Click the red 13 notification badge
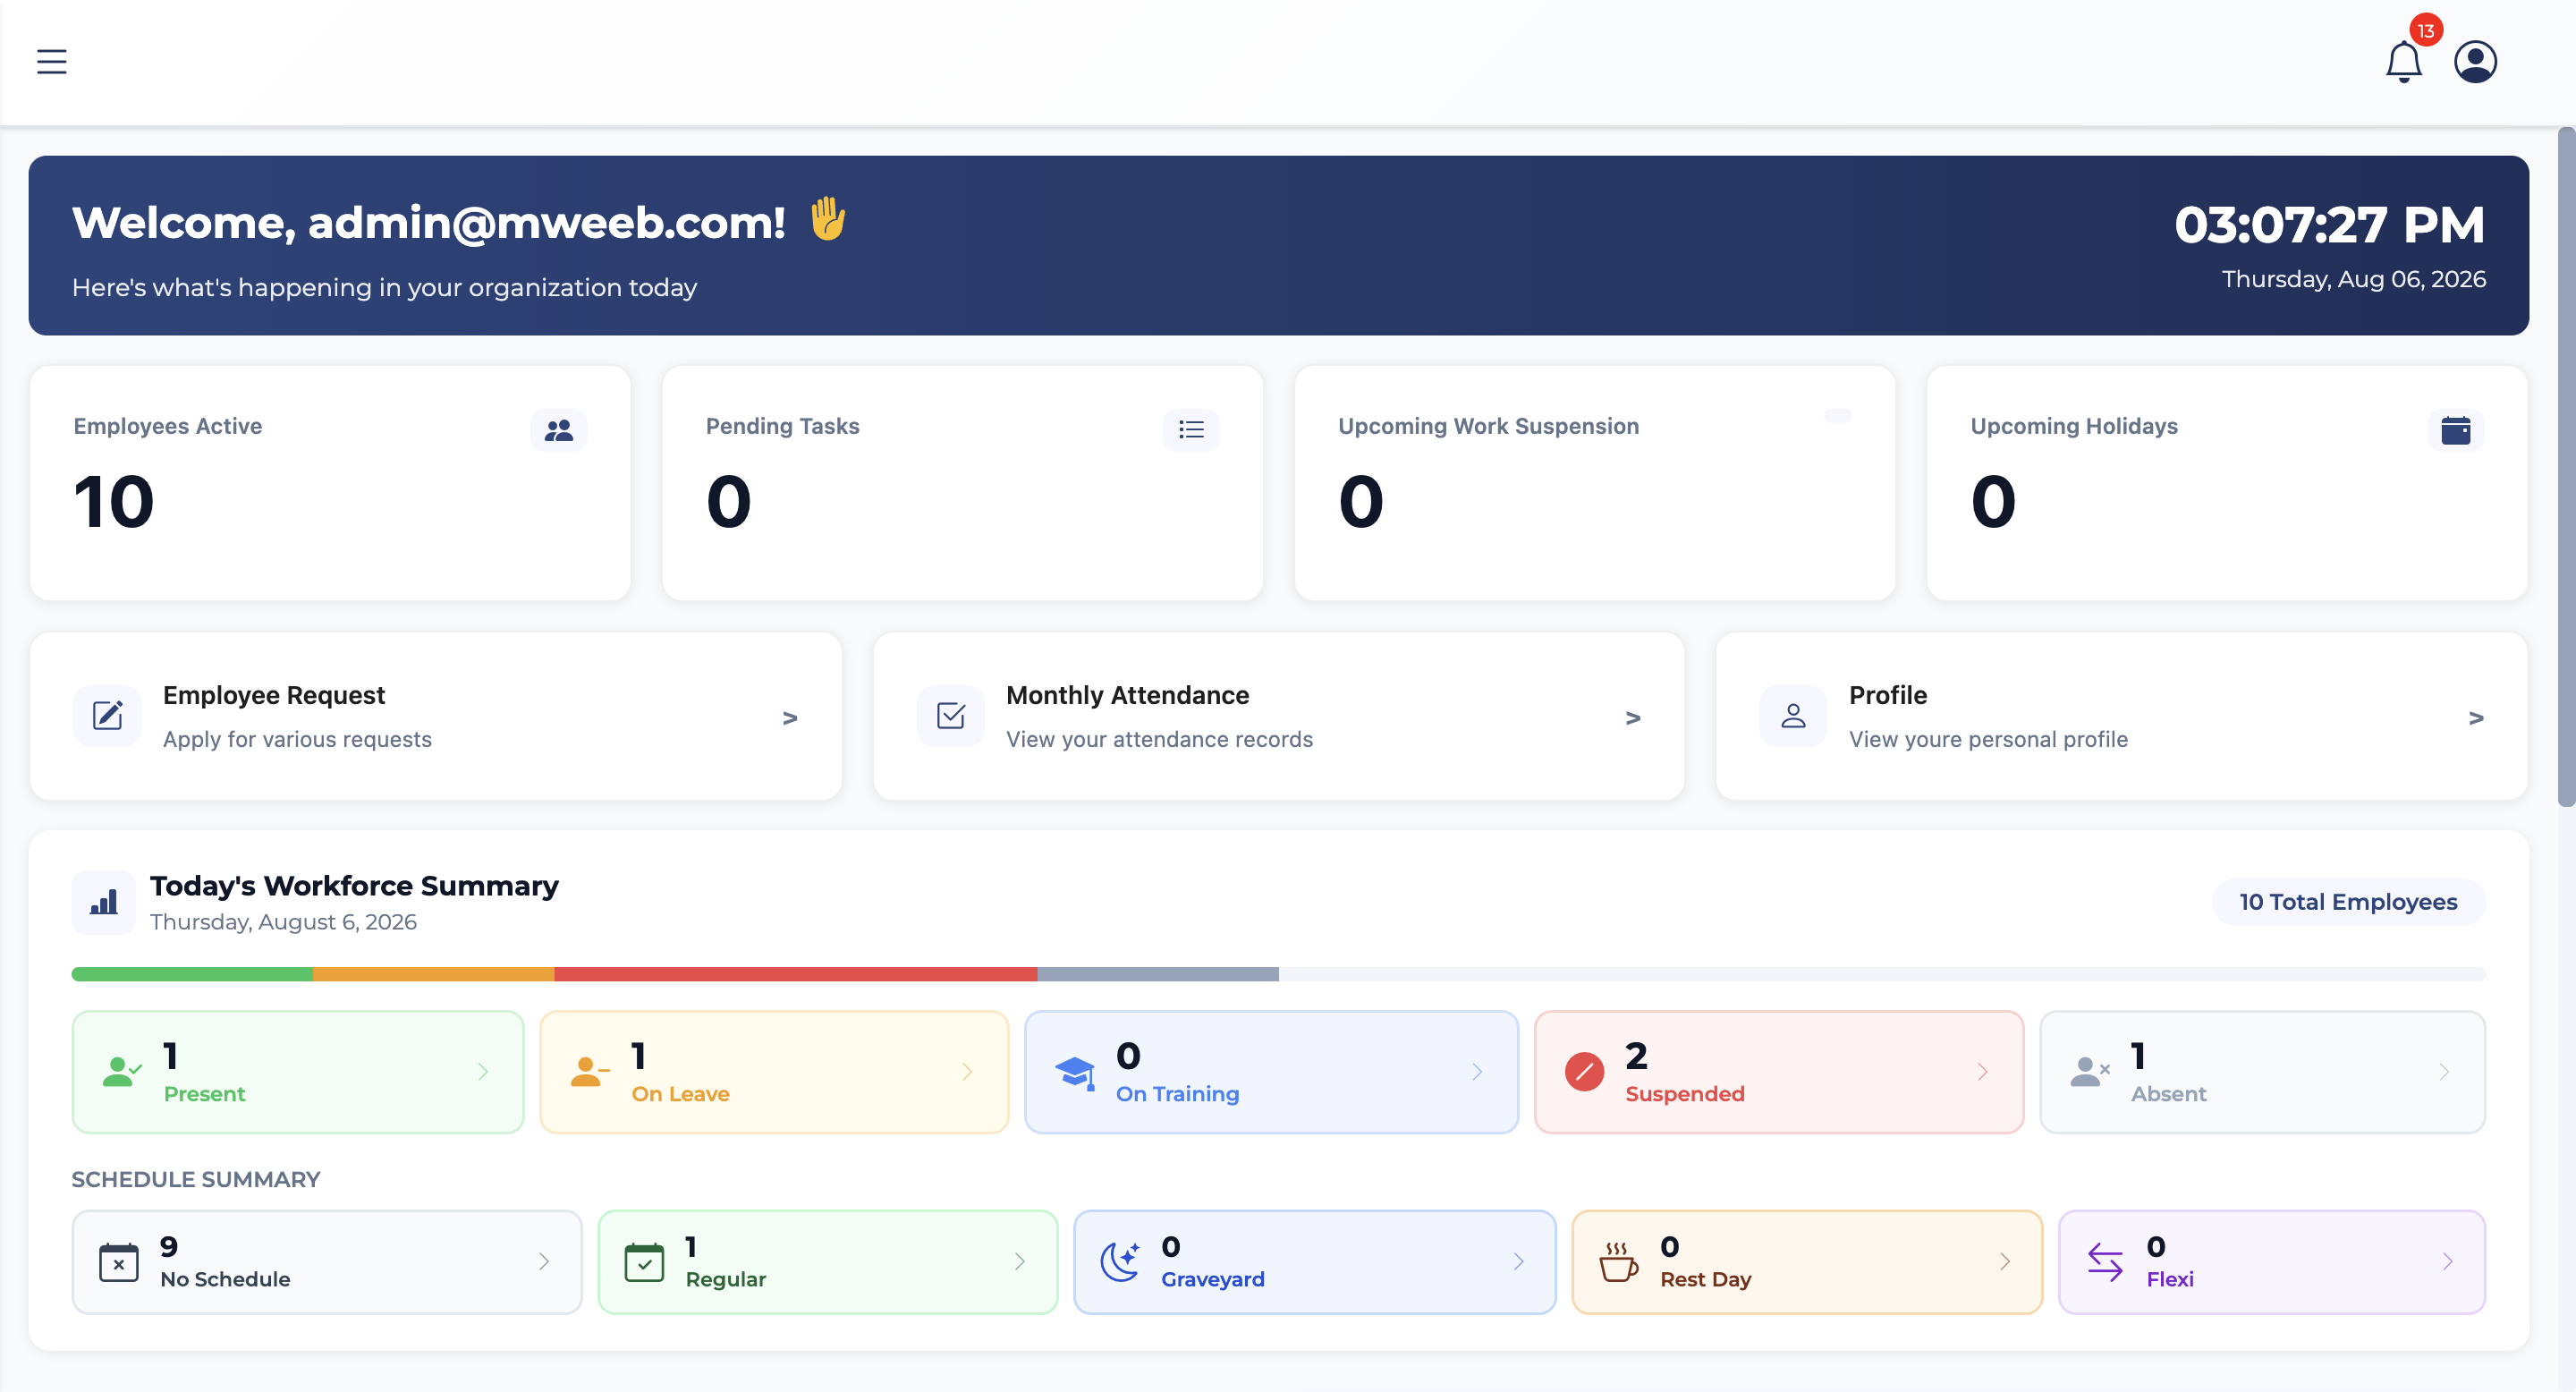The image size is (2576, 1392). tap(2426, 31)
